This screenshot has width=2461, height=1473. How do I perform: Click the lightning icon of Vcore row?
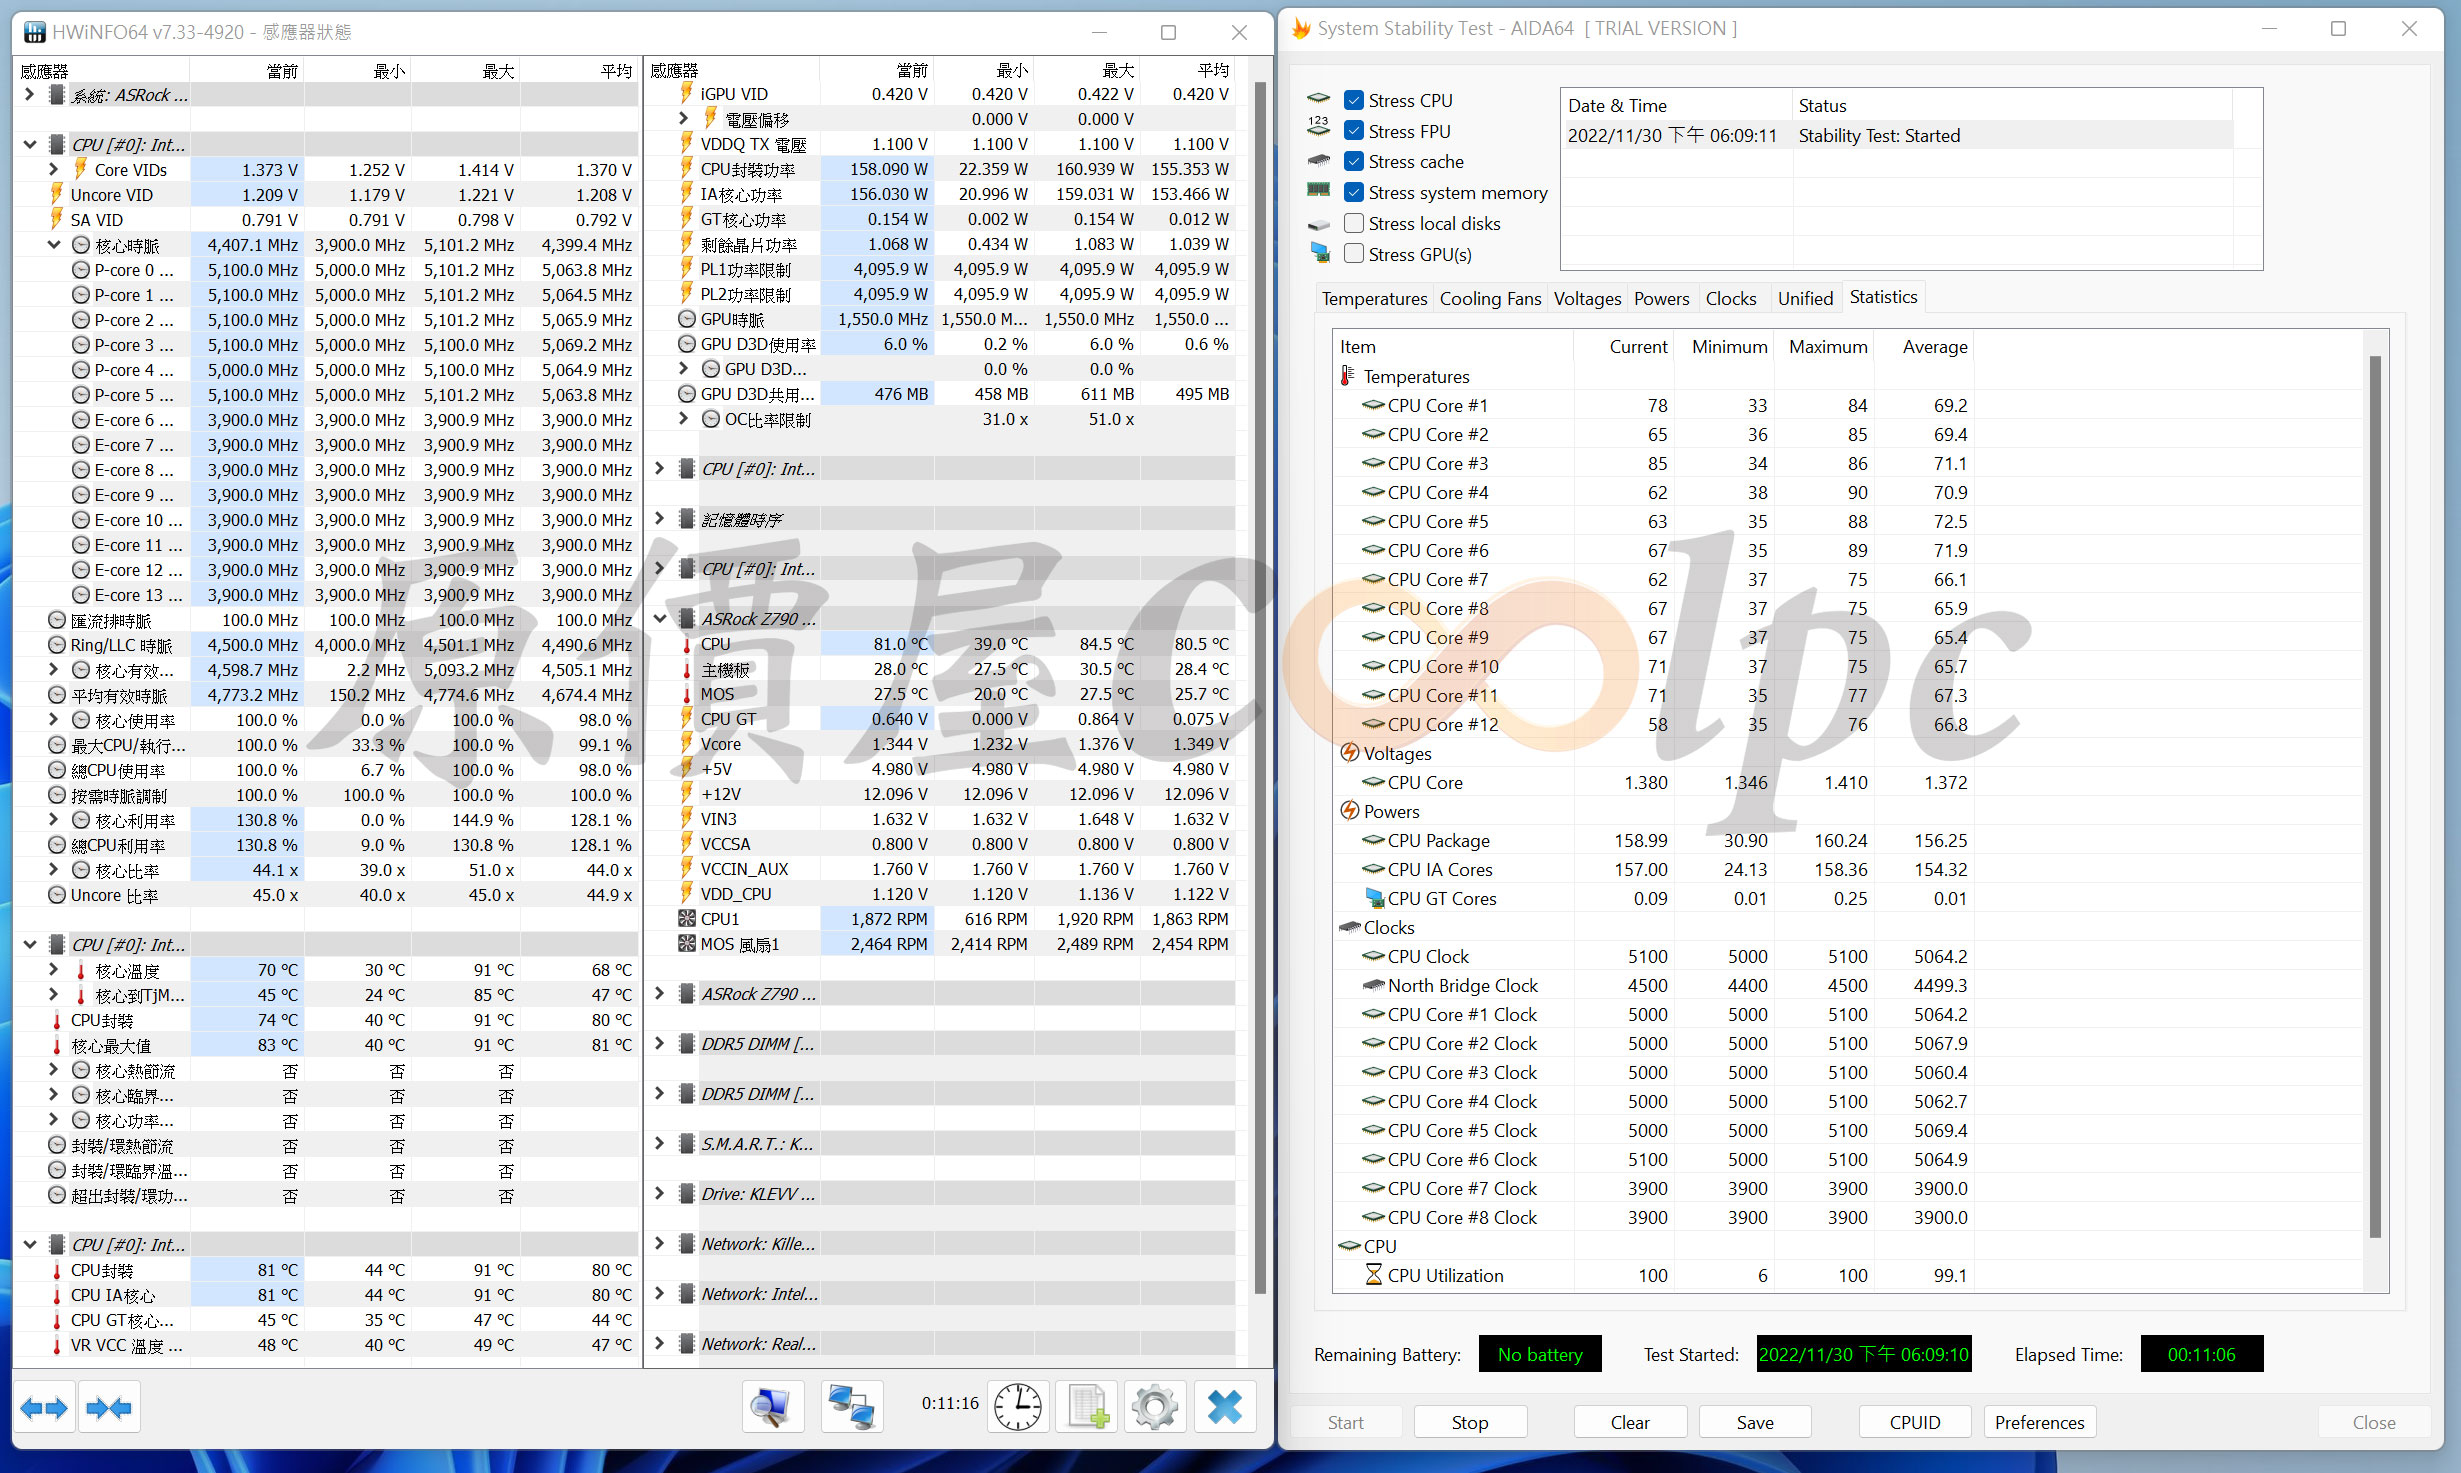(x=687, y=743)
